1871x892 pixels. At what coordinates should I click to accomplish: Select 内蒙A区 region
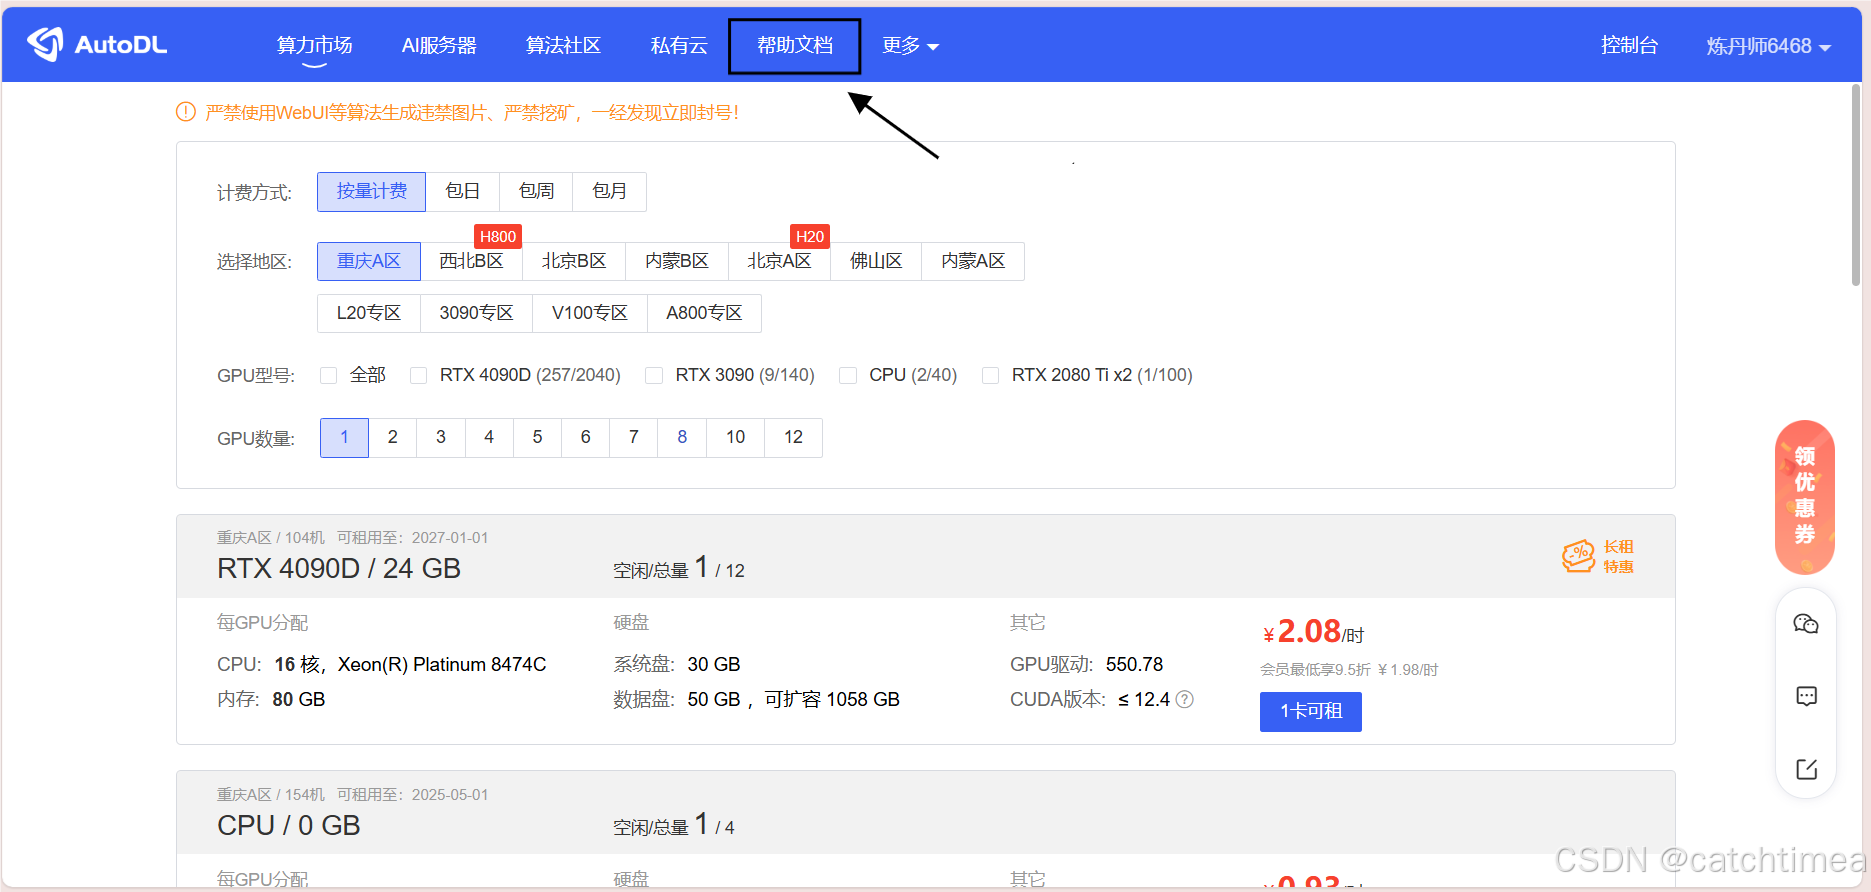973,261
